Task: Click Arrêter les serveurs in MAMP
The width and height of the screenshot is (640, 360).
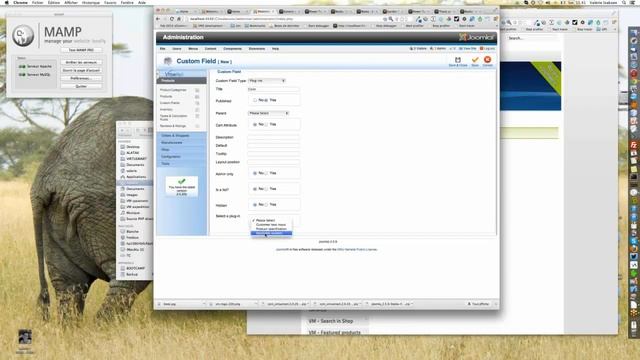Action: (x=81, y=62)
